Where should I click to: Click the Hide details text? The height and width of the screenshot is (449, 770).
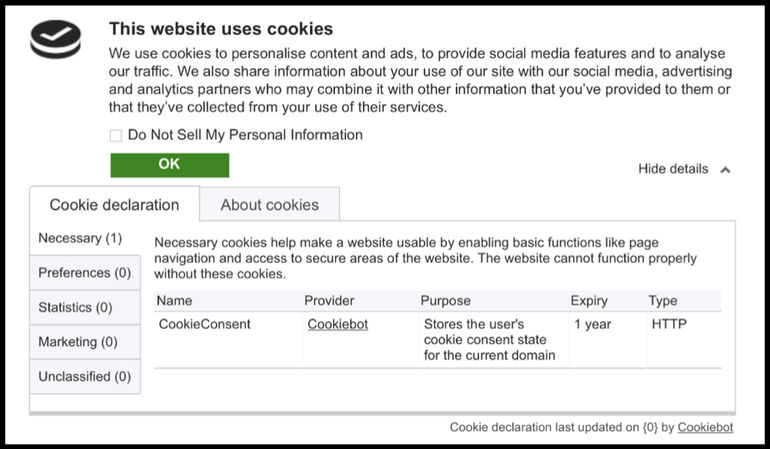(x=673, y=169)
